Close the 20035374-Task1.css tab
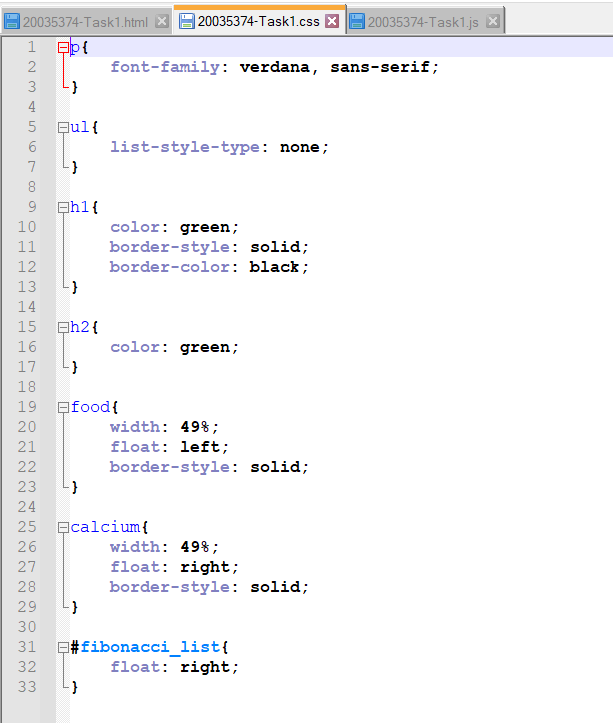Viewport: 613px width, 723px height. point(332,21)
